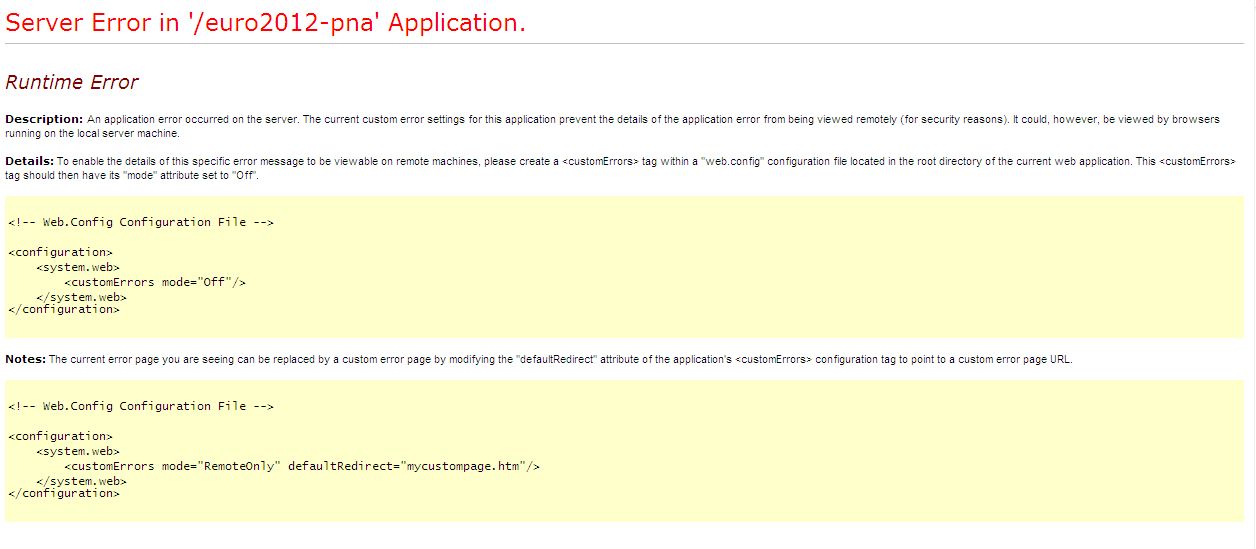Image resolution: width=1256 pixels, height=549 pixels.
Task: Click closing </configuration> tag in second code block
Action: (x=63, y=493)
